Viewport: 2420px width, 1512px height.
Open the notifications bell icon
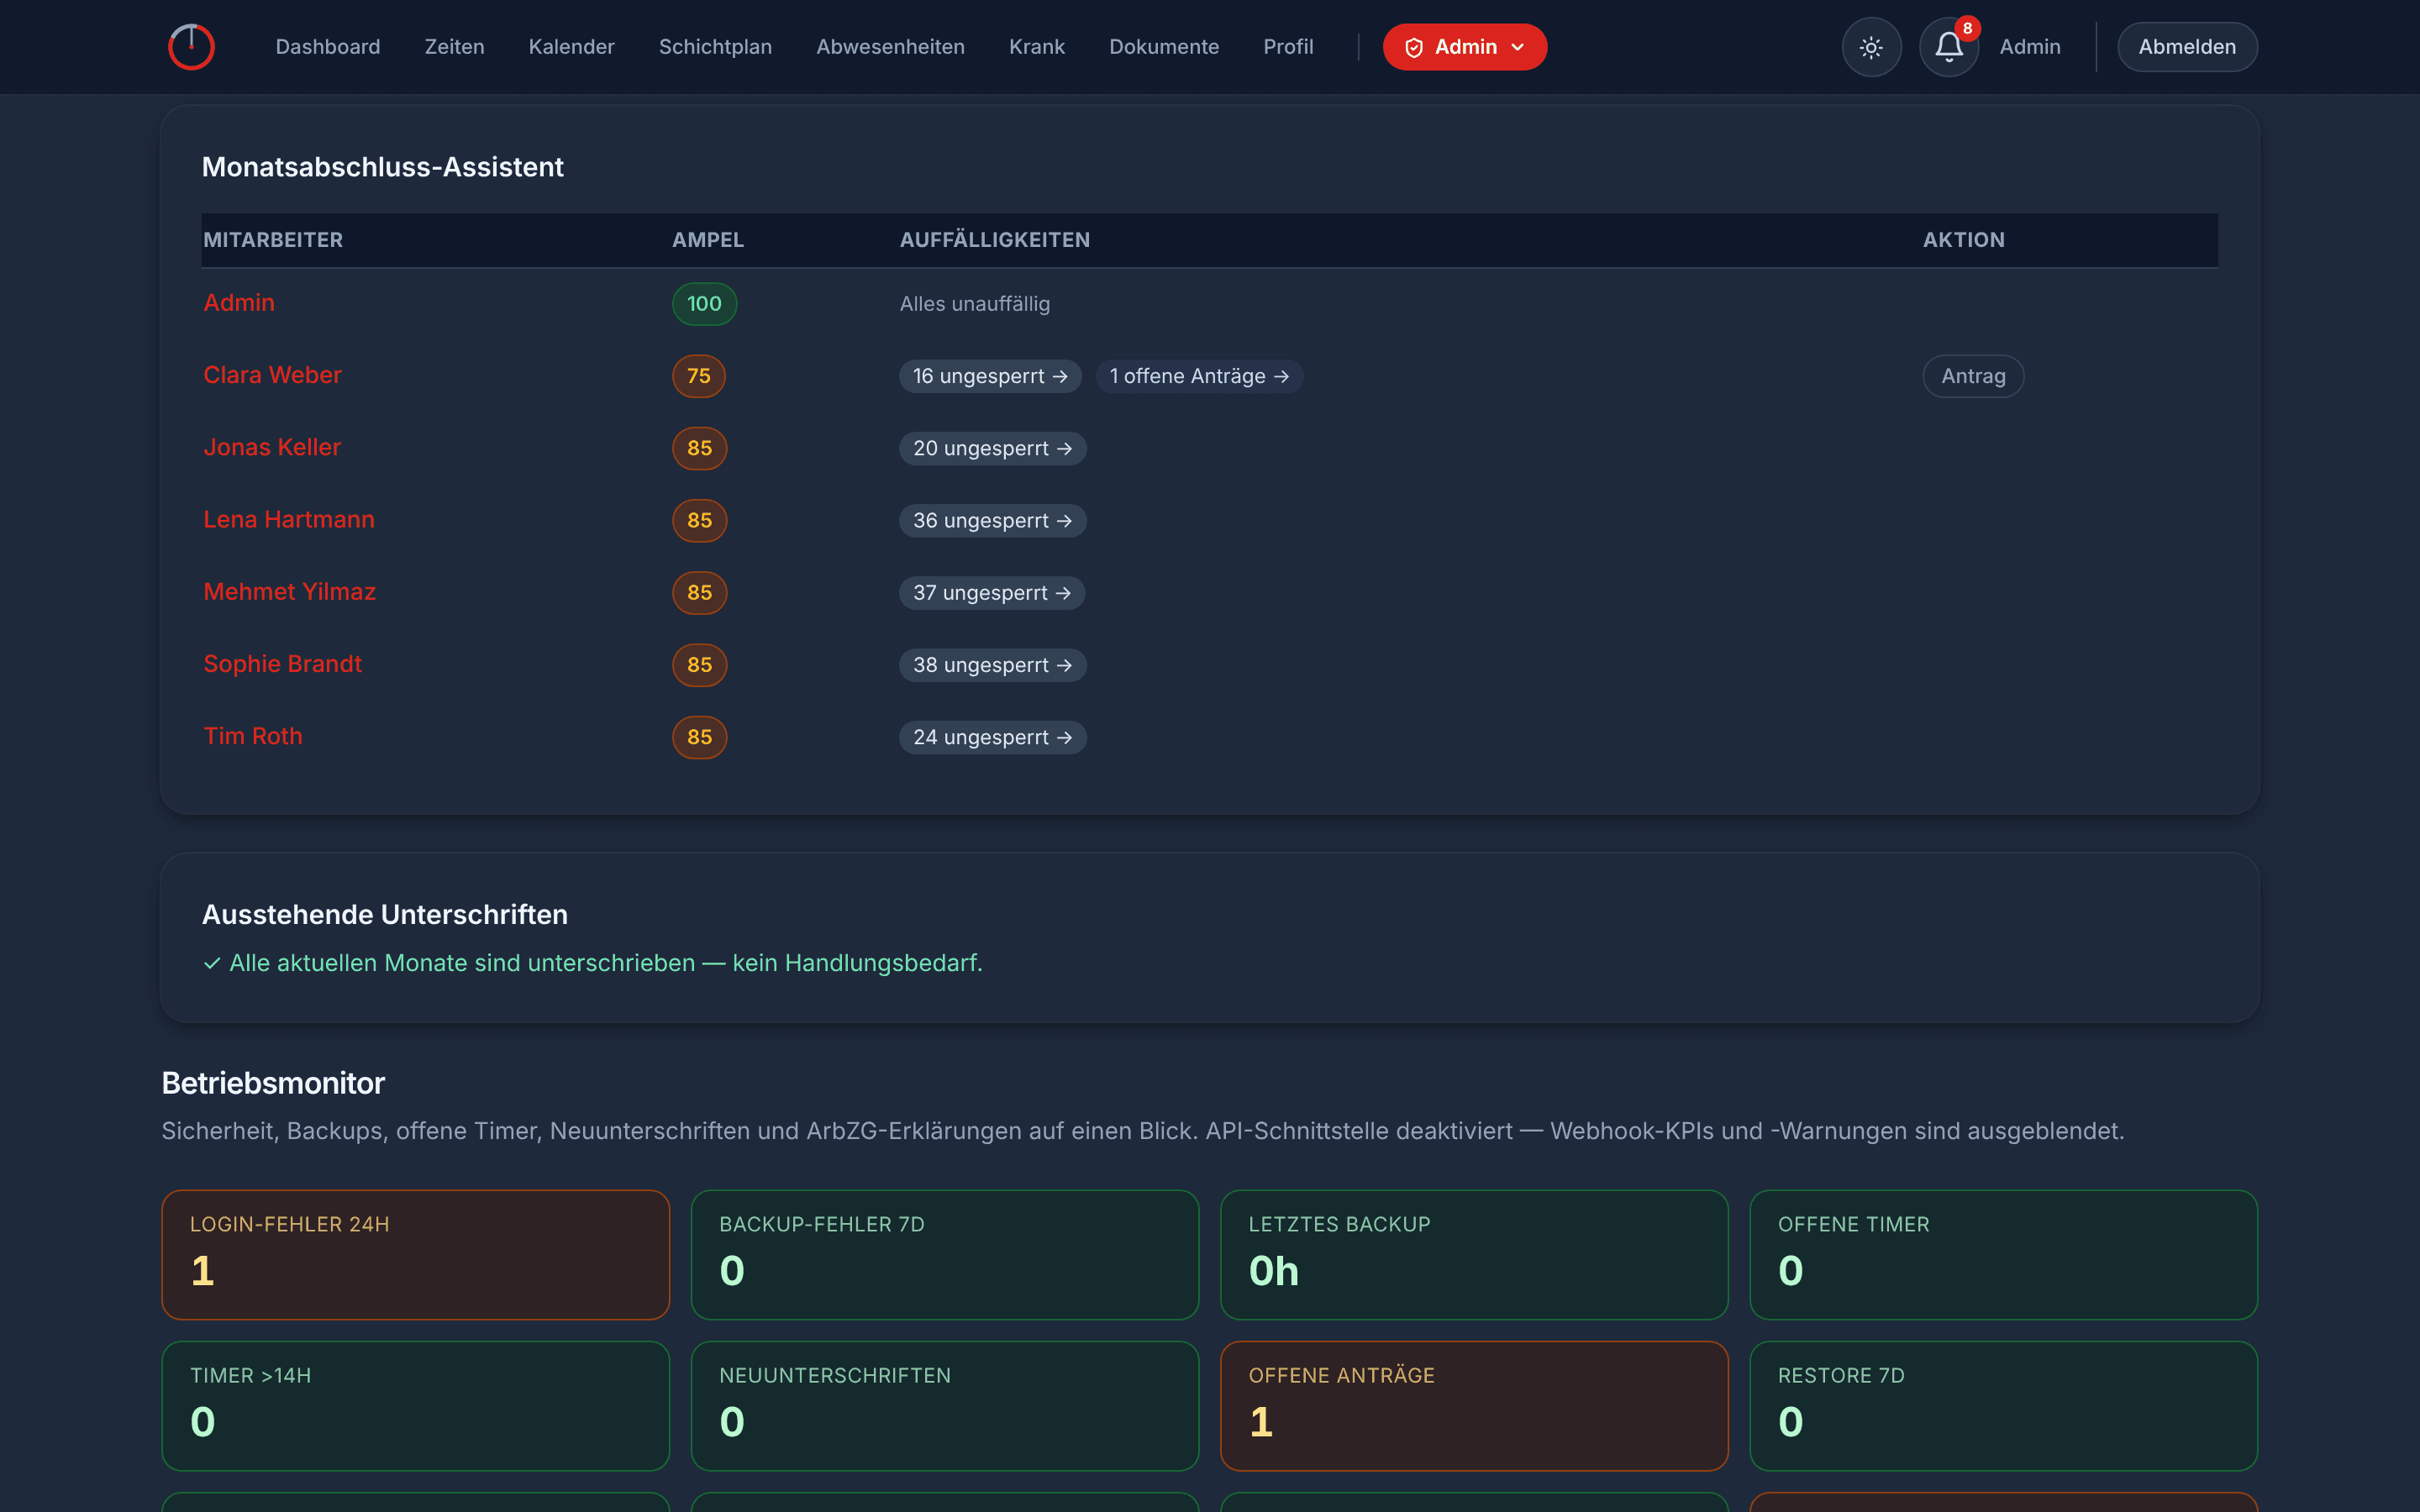(x=1948, y=47)
